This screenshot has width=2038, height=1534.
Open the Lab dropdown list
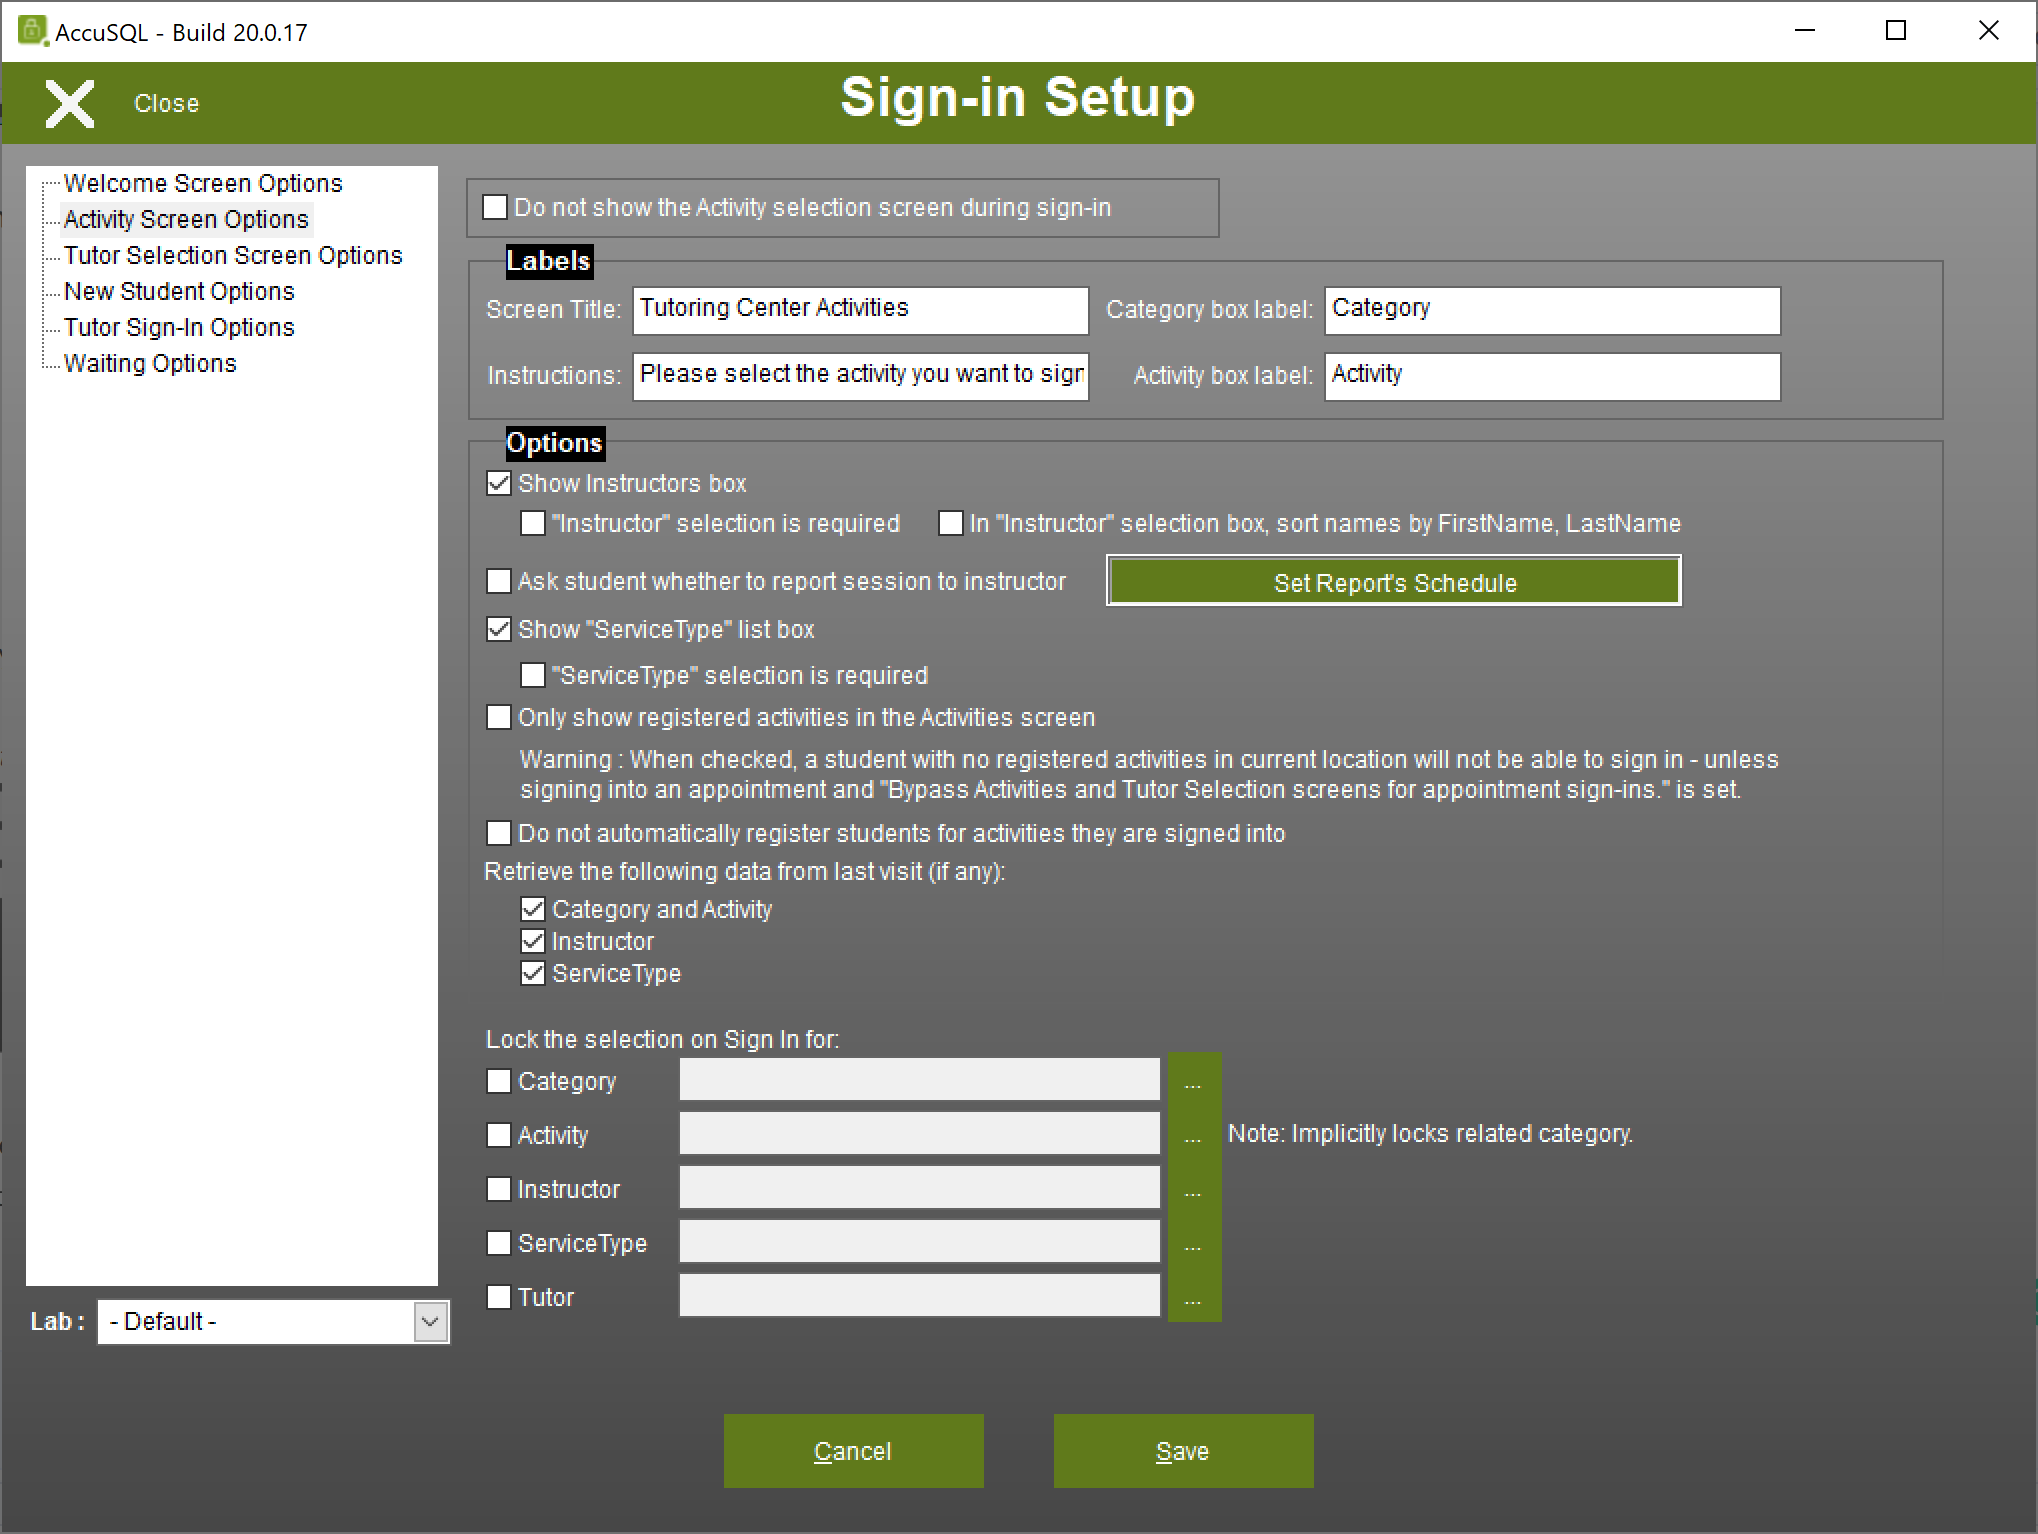[x=430, y=1321]
